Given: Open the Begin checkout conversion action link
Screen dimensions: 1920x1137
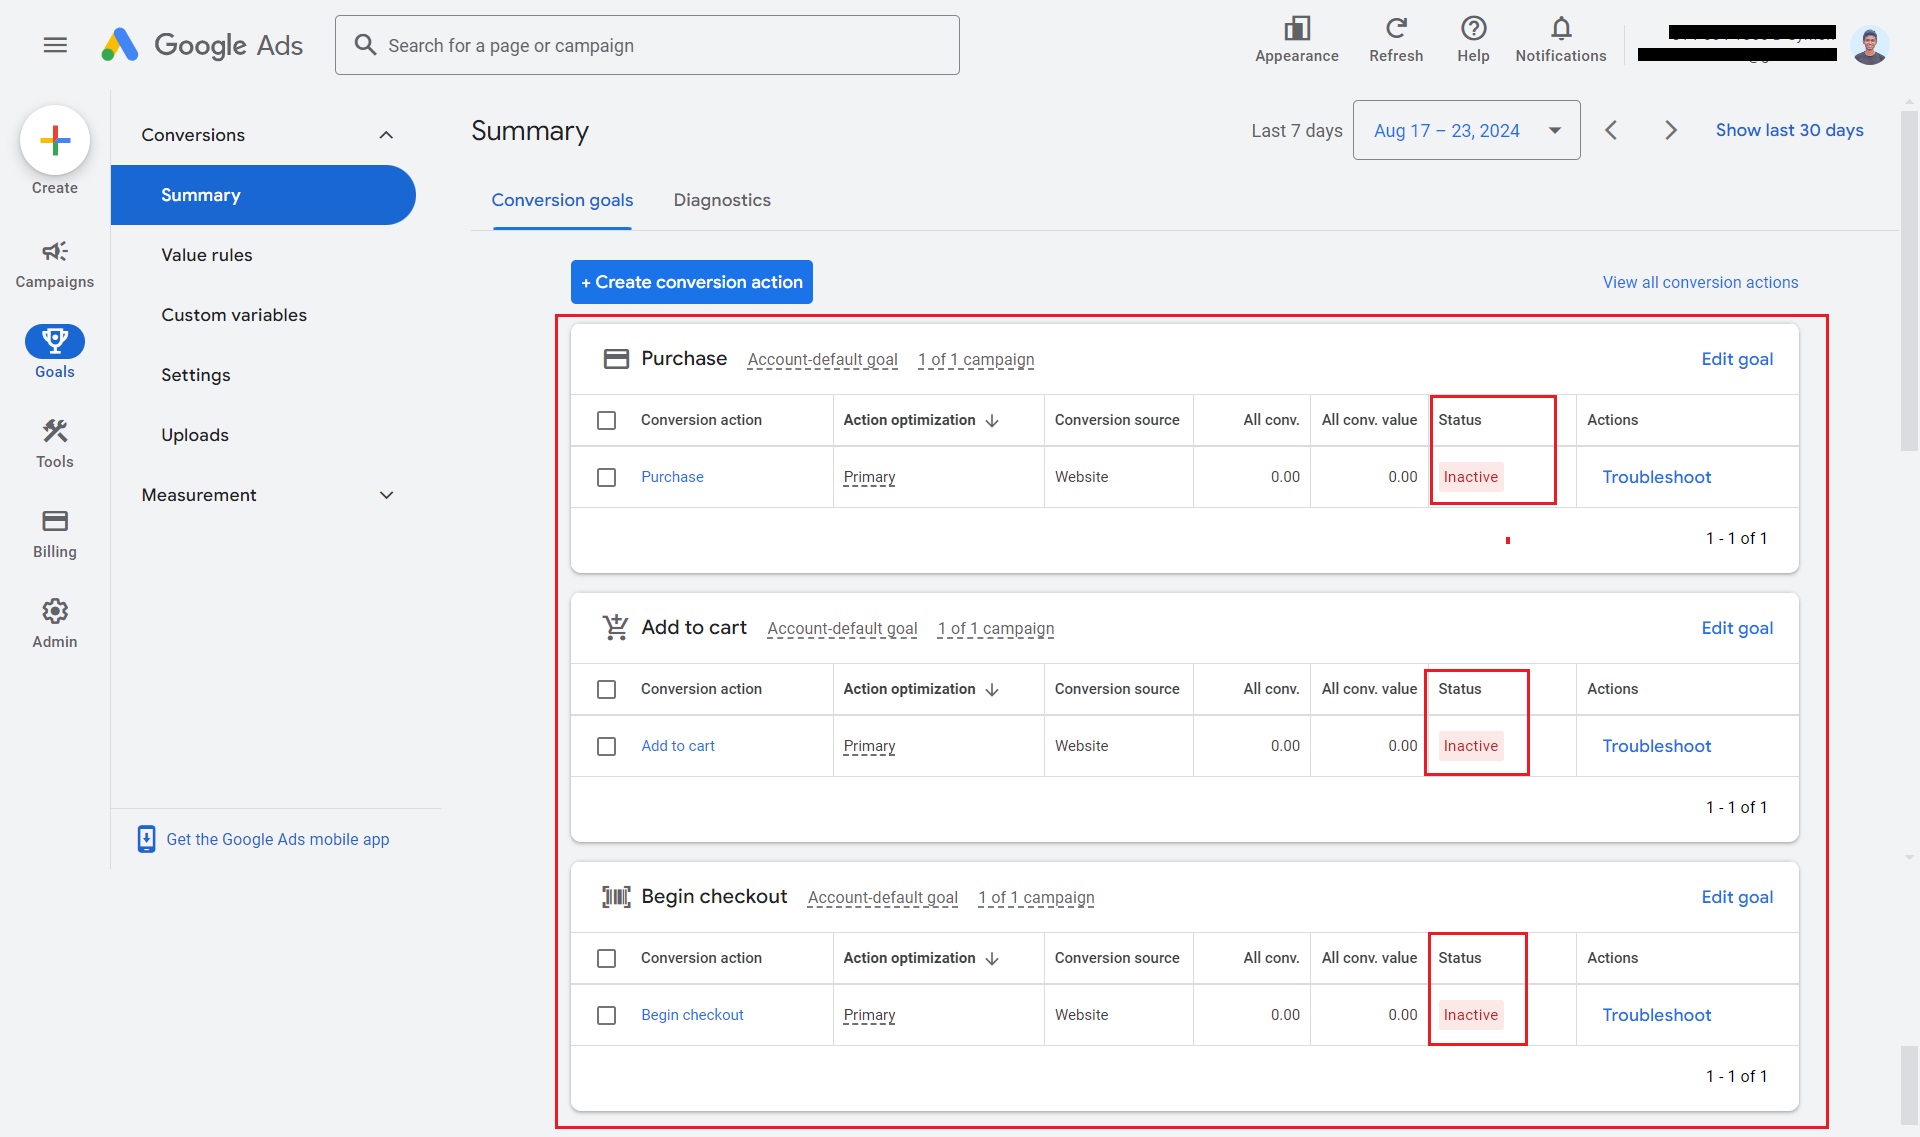Looking at the screenshot, I should 692,1015.
